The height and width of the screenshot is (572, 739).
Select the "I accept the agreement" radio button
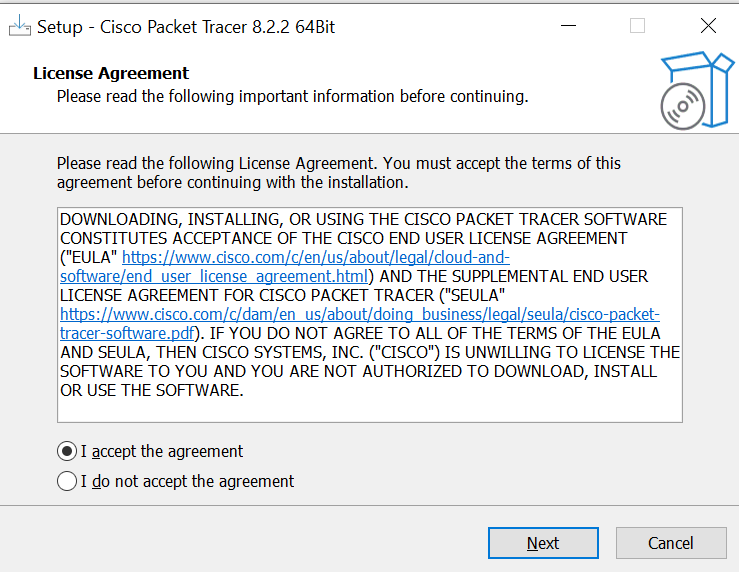coord(67,451)
